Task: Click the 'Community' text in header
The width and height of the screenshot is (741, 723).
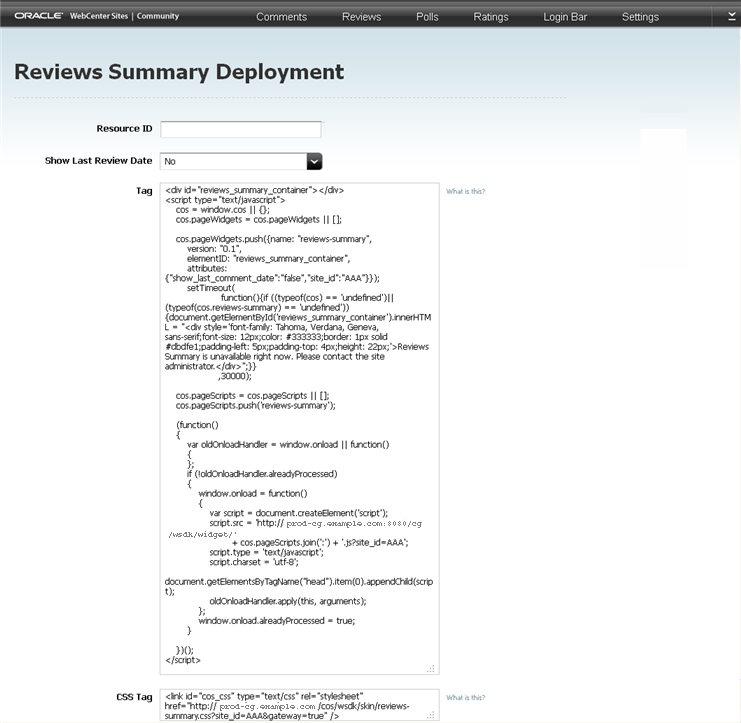Action: pos(158,16)
